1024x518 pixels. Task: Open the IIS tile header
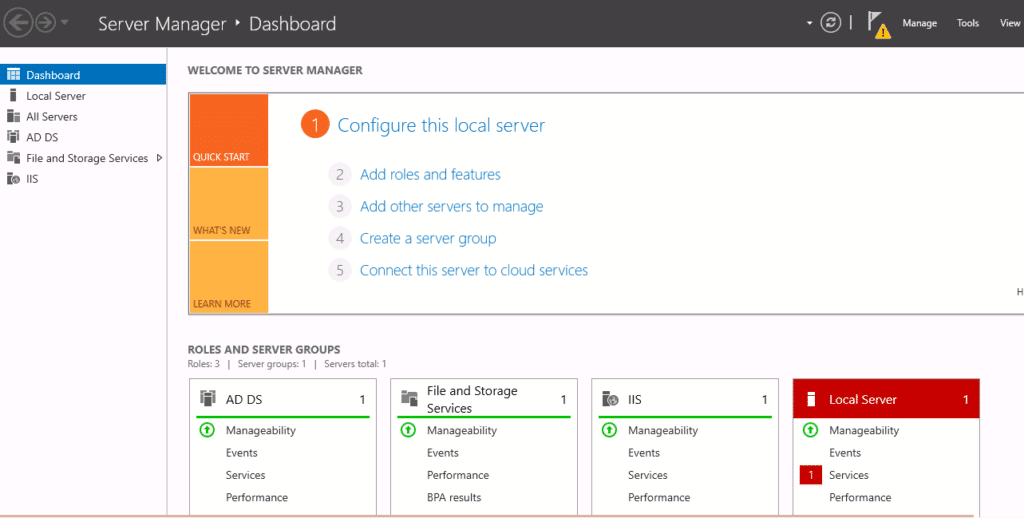(685, 399)
